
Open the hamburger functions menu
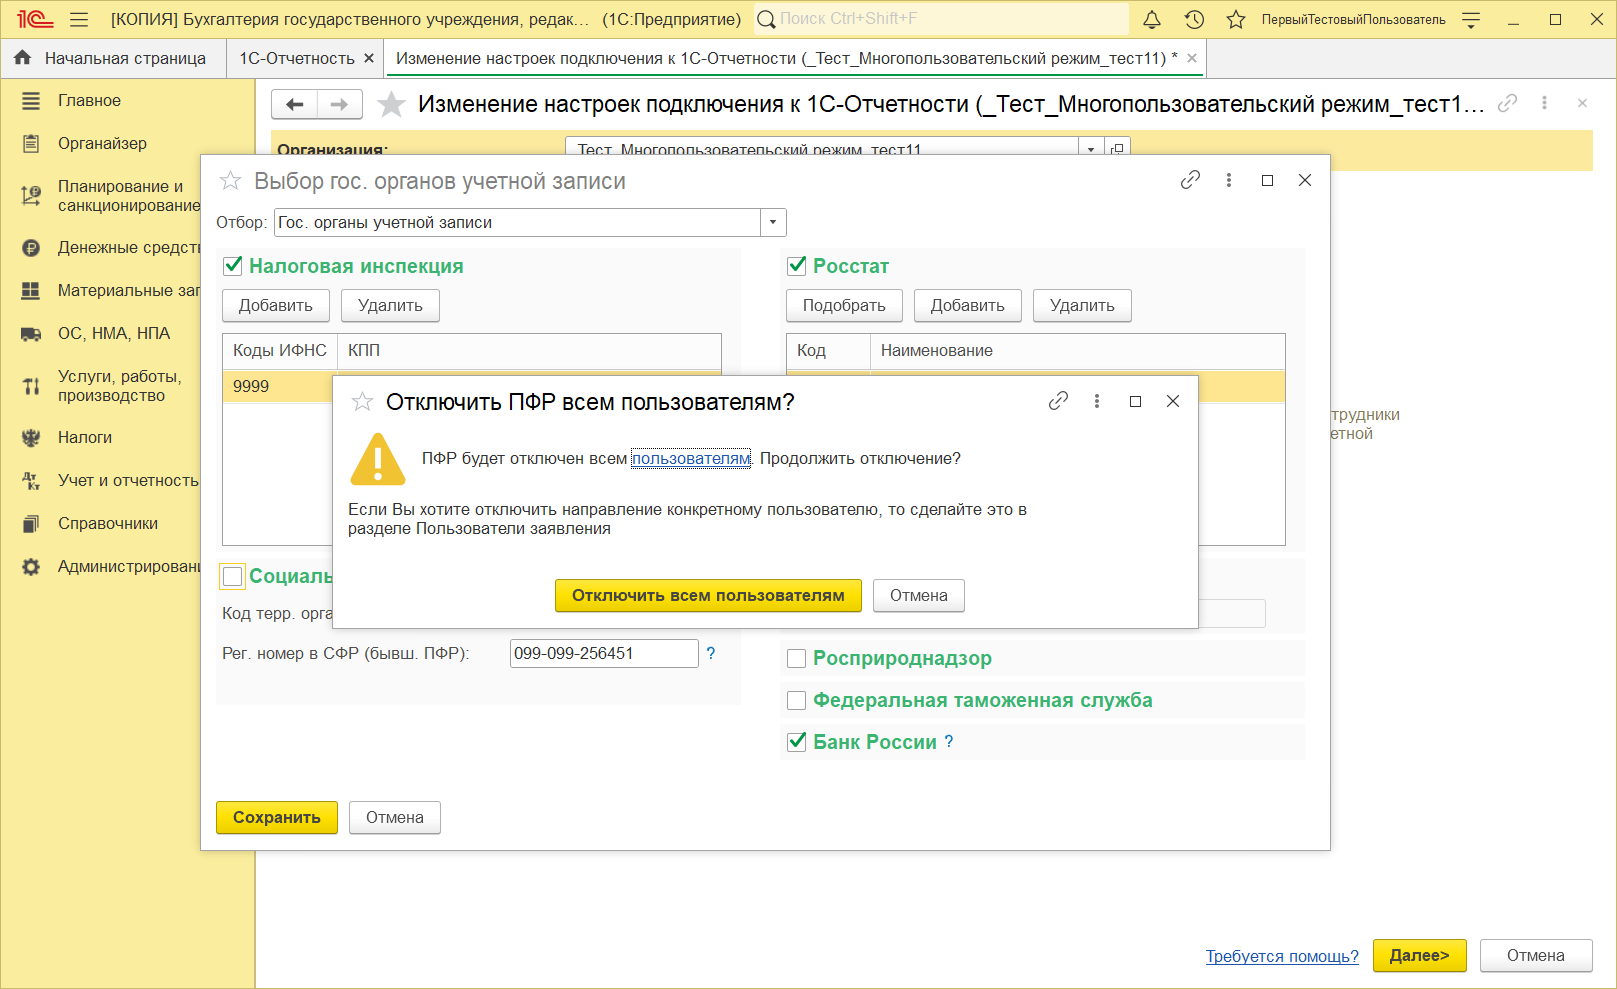click(80, 19)
